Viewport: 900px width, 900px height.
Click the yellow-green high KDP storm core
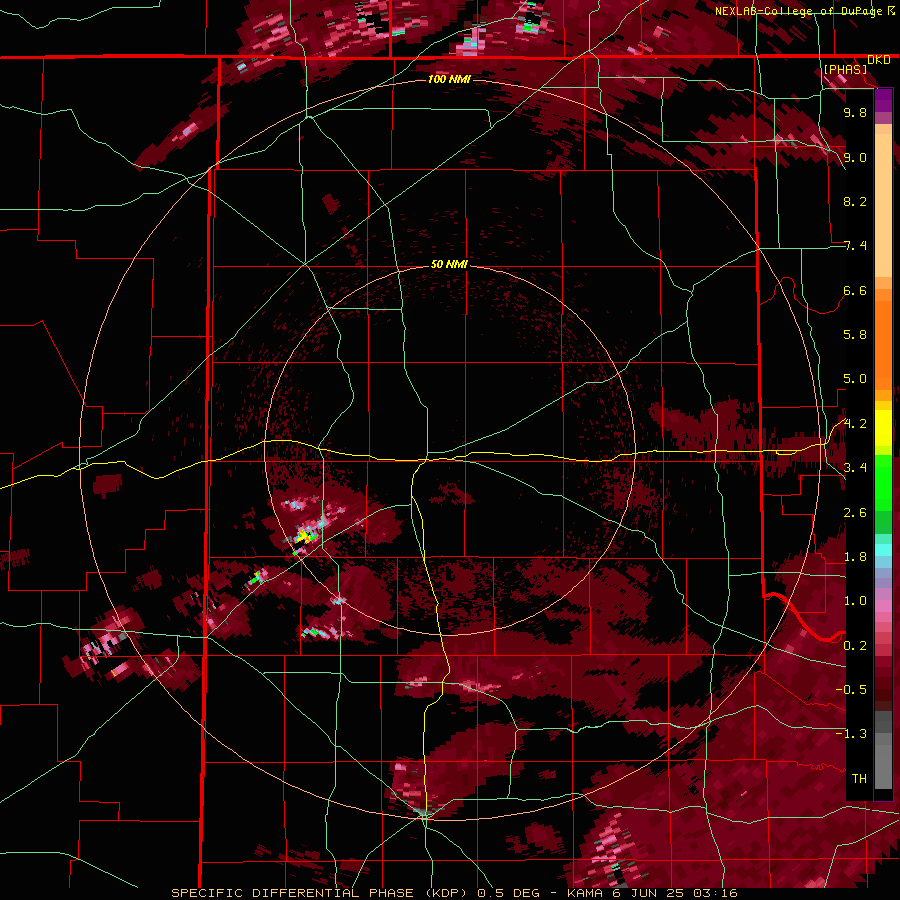pyautogui.click(x=305, y=537)
